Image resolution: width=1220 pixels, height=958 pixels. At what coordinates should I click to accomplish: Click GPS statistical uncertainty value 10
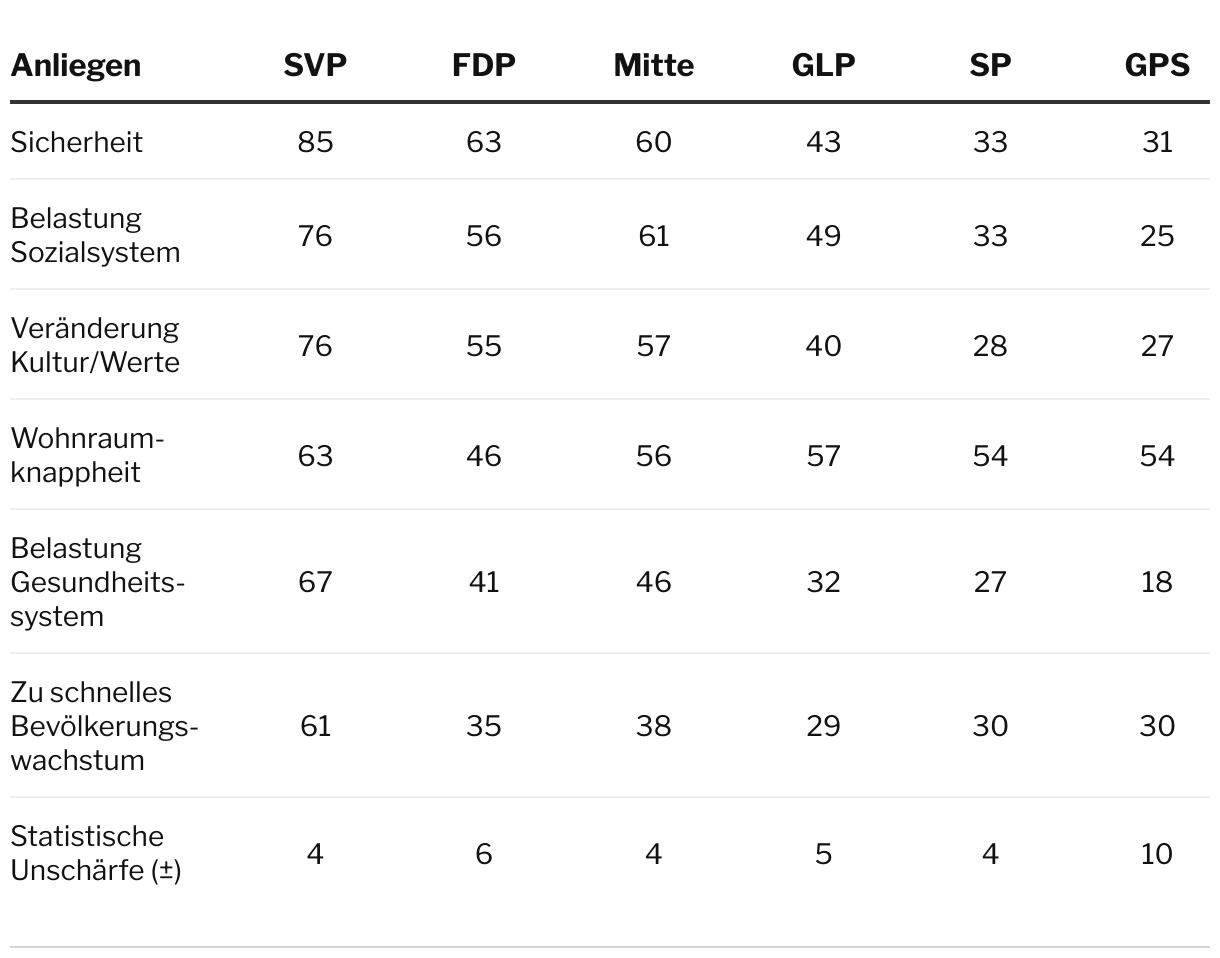[1157, 854]
